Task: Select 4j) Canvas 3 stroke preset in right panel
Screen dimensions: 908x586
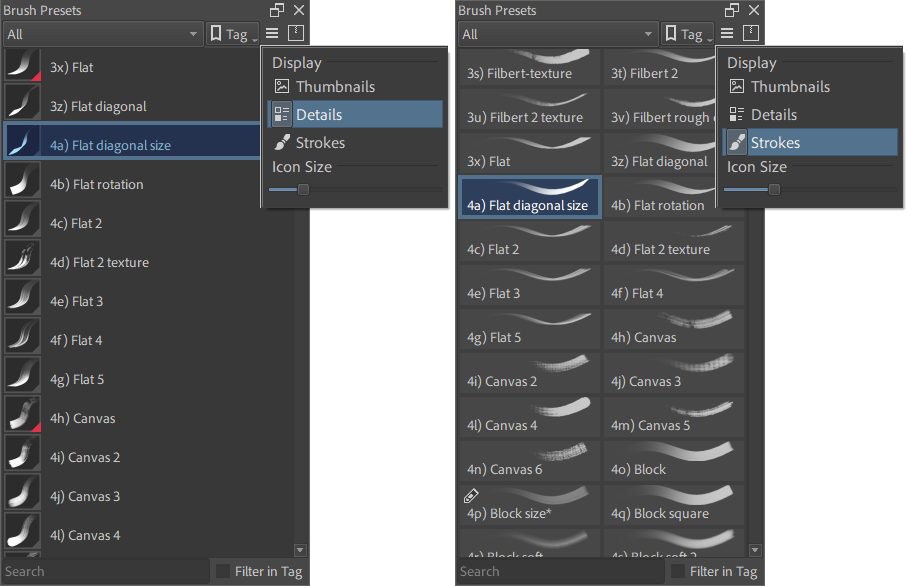Action: tap(673, 373)
